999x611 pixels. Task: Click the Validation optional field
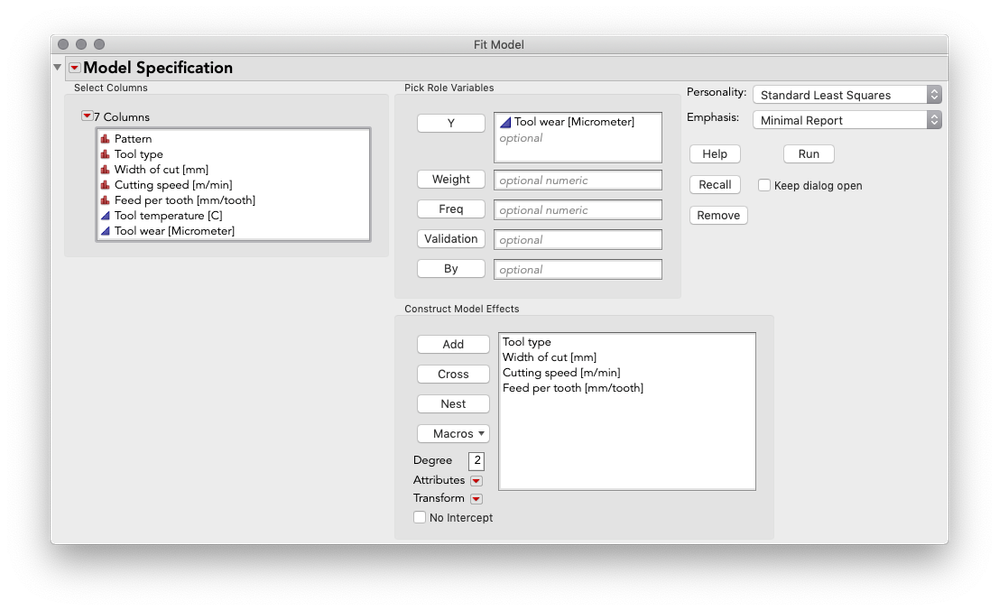point(578,240)
